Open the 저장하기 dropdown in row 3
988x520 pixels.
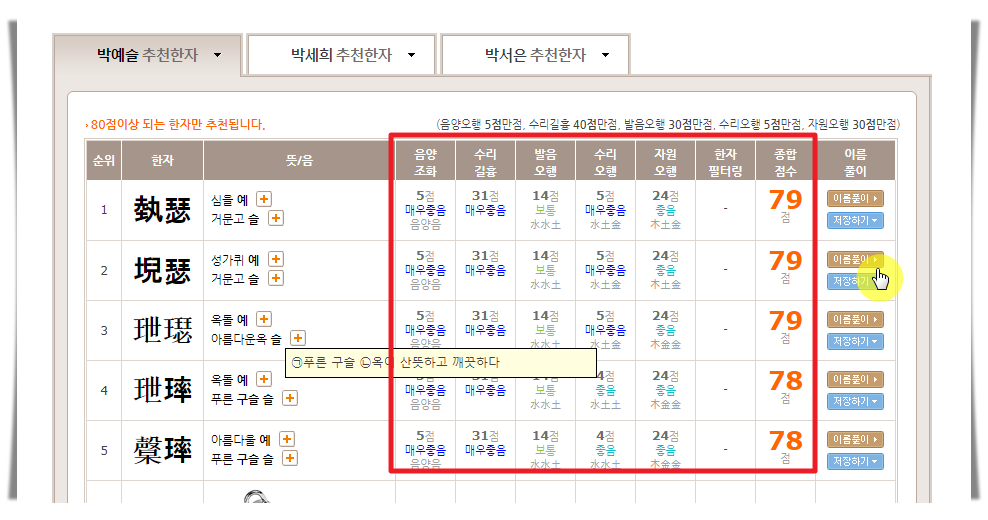click(855, 341)
